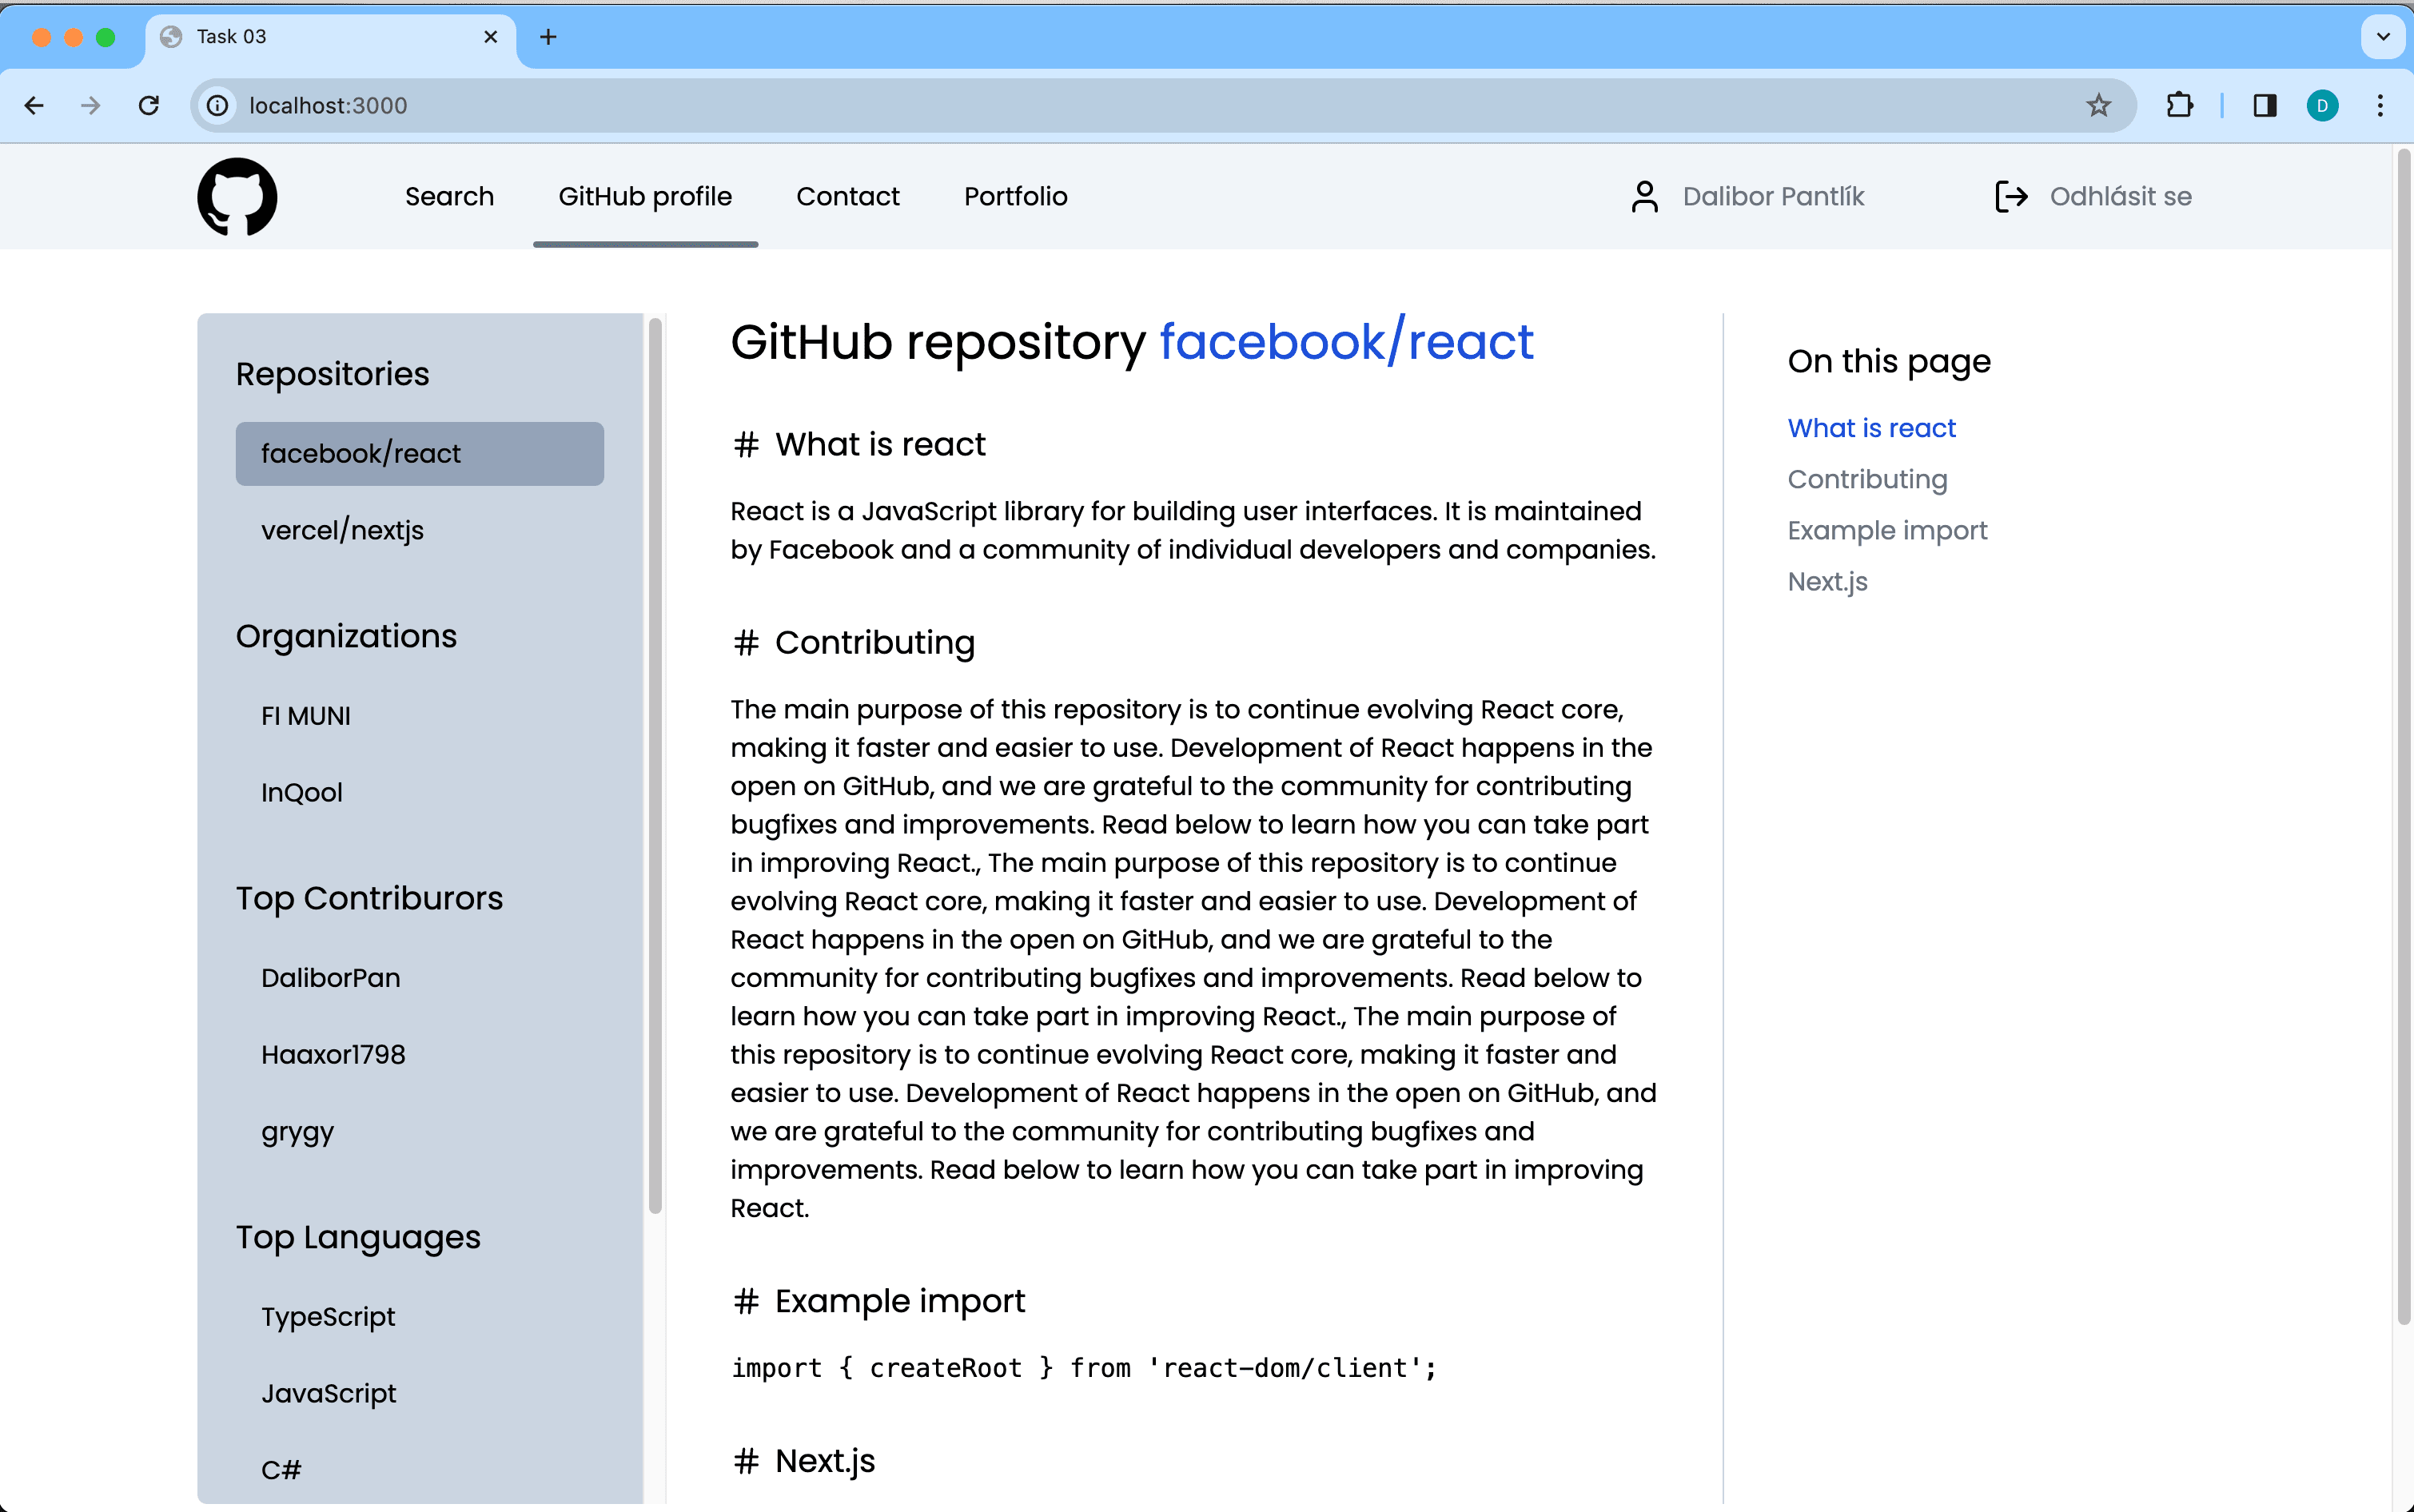Toggle the browser side panel icon

2265,105
